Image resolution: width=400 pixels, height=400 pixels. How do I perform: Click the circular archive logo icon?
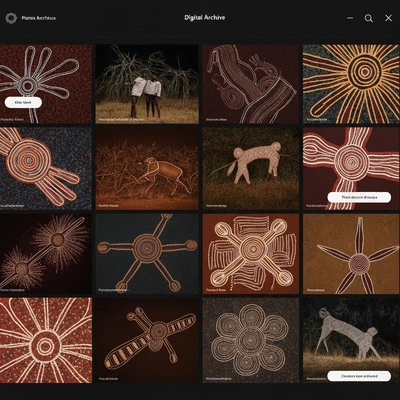coord(11,18)
